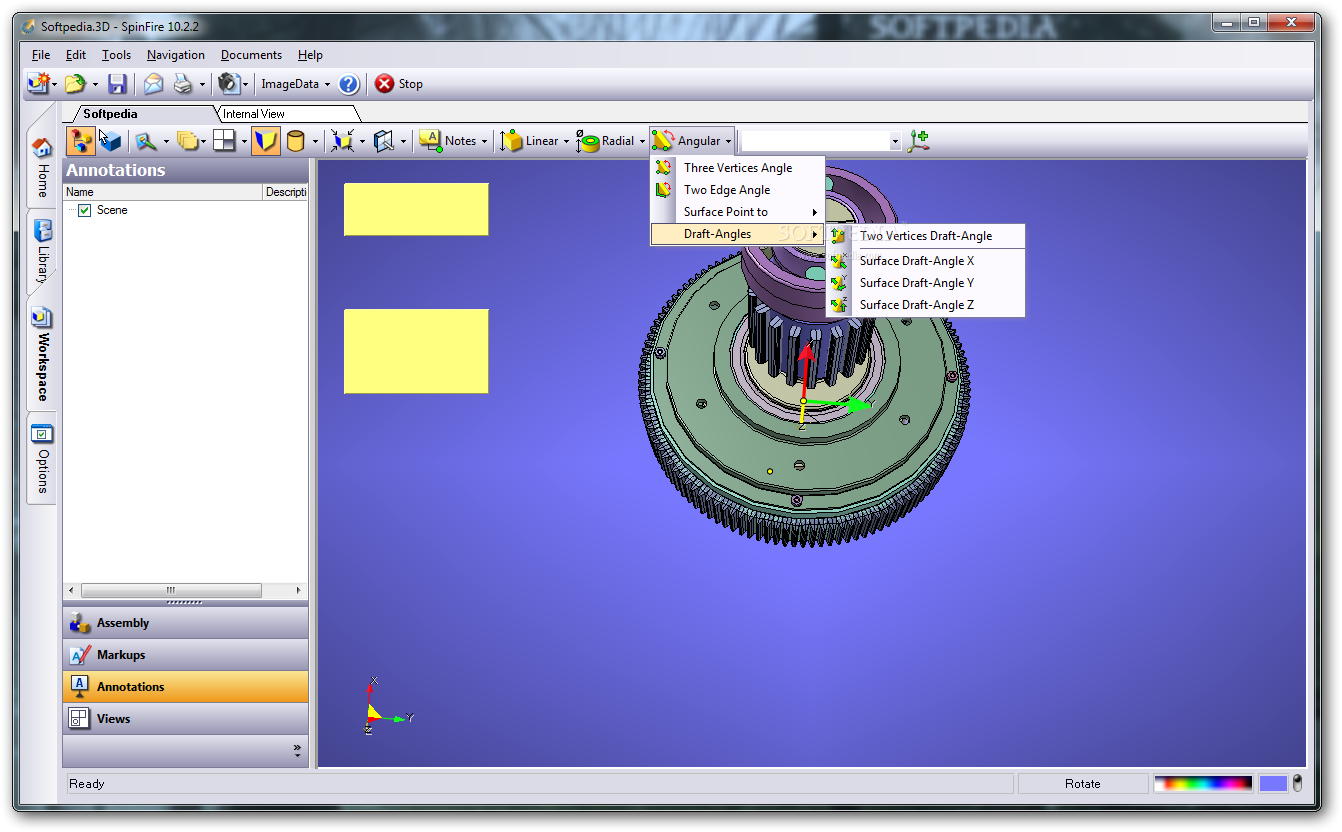Click the Notes annotation icon
The height and width of the screenshot is (832, 1342).
(431, 141)
